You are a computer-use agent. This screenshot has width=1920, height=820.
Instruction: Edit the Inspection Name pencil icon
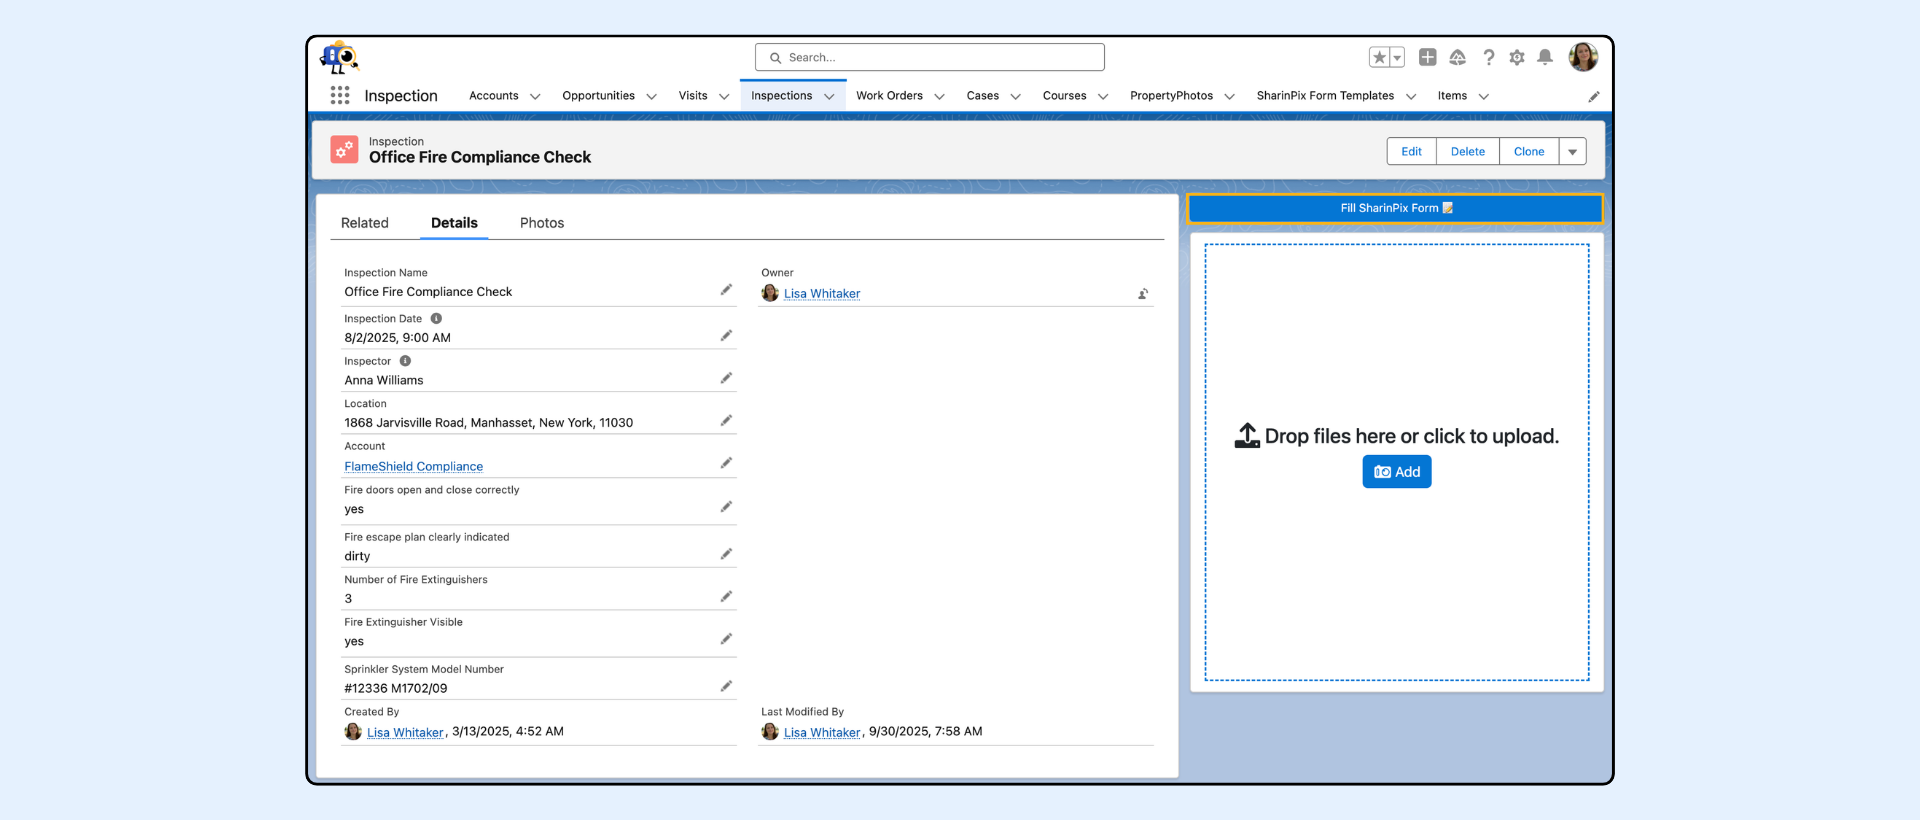[x=726, y=290]
